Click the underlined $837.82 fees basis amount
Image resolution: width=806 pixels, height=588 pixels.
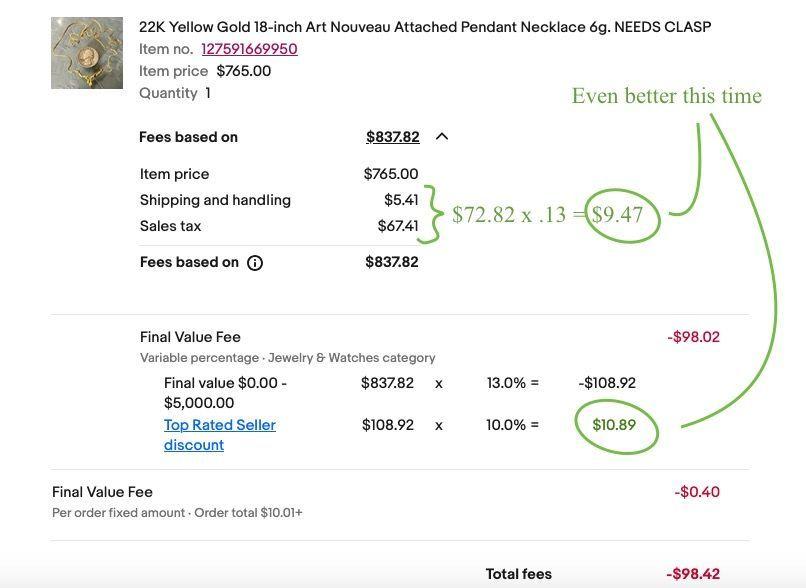click(x=393, y=137)
